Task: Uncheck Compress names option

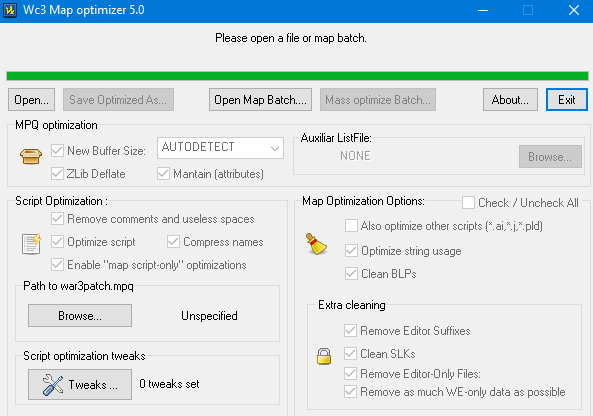Action: point(173,242)
